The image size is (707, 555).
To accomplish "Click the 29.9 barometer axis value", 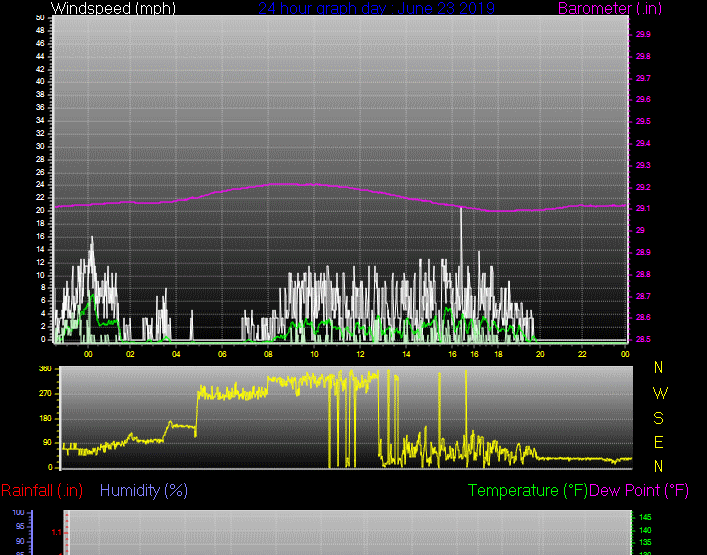I will click(643, 34).
